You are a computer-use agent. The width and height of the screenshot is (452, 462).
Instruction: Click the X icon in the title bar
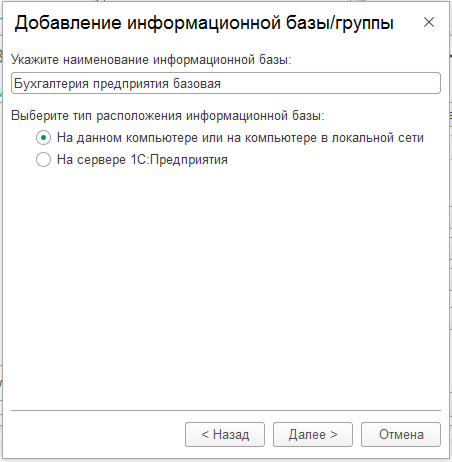coord(429,22)
